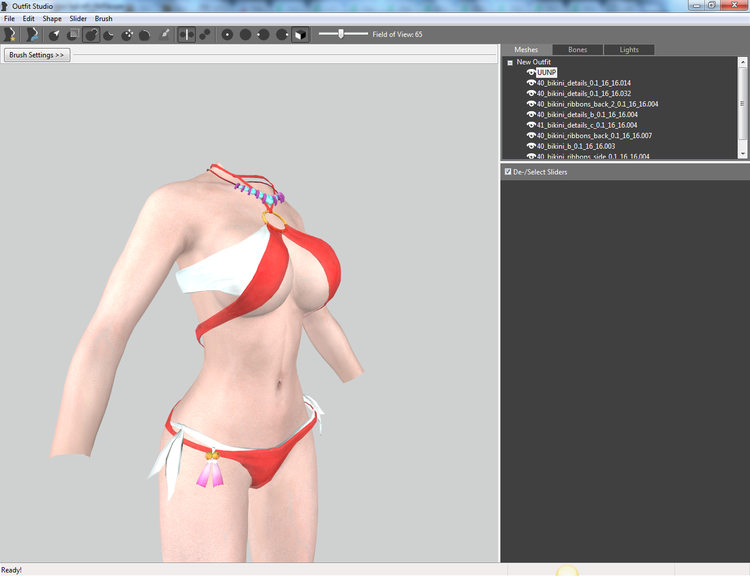
Task: Toggle visibility of 40_bikini_details_b mesh
Action: click(531, 114)
